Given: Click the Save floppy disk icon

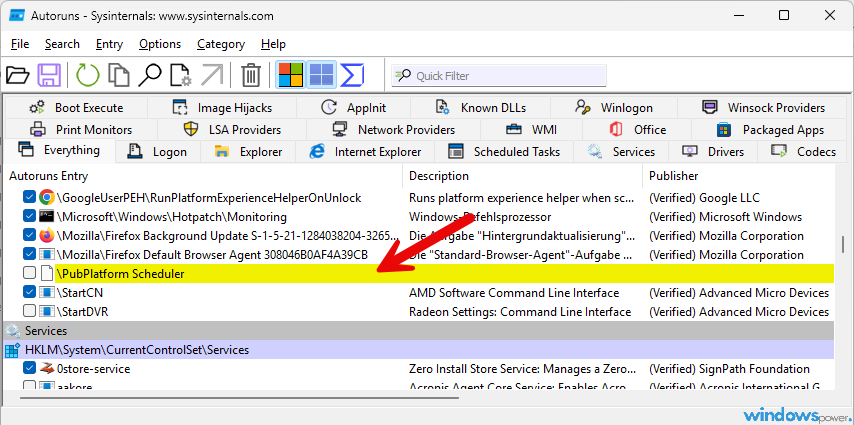Looking at the screenshot, I should (x=49, y=75).
